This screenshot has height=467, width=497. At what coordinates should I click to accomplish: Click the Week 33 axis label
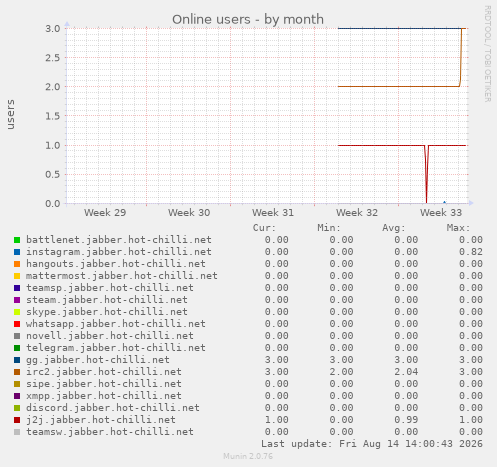click(441, 213)
